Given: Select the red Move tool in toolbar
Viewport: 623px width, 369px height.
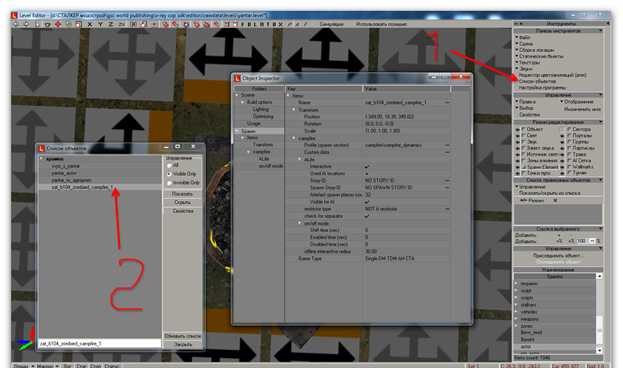Looking at the screenshot, I should click(x=58, y=24).
